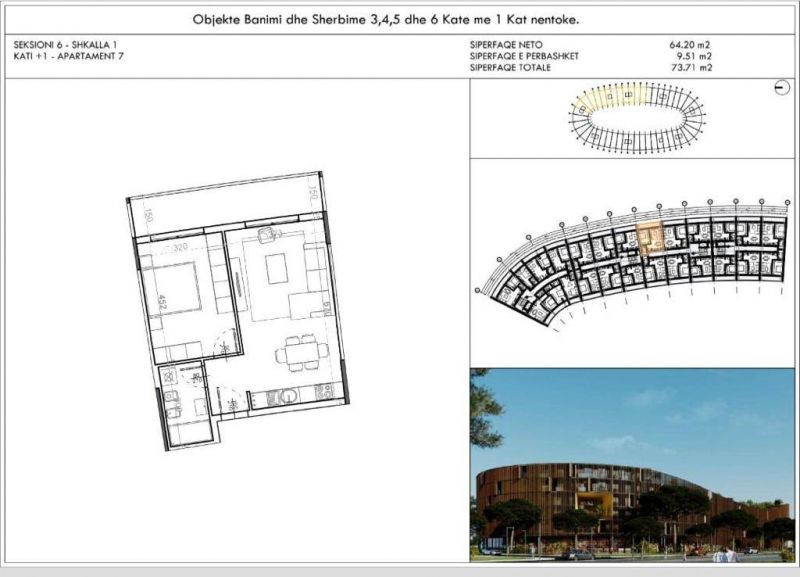This screenshot has height=577, width=800.
Task: Click the armchair in the living room
Action: (x=267, y=235)
